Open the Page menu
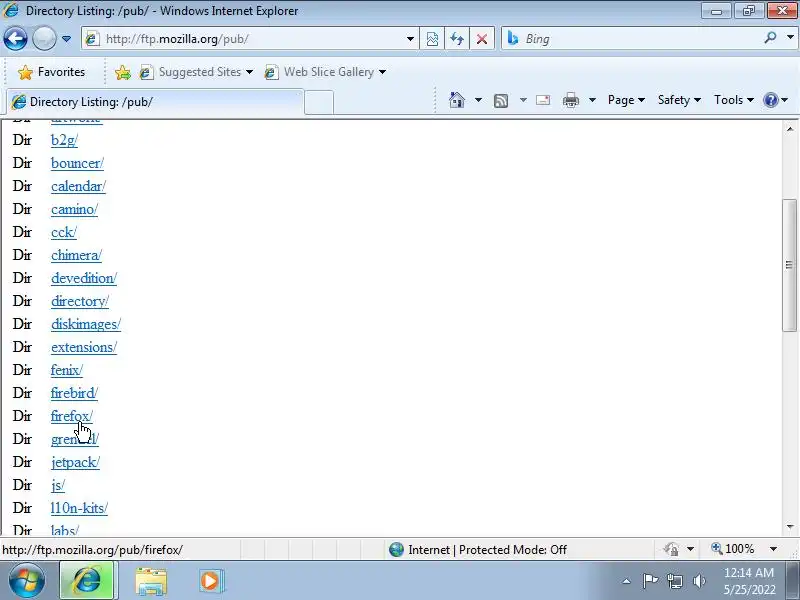This screenshot has height=600, width=800. (626, 100)
